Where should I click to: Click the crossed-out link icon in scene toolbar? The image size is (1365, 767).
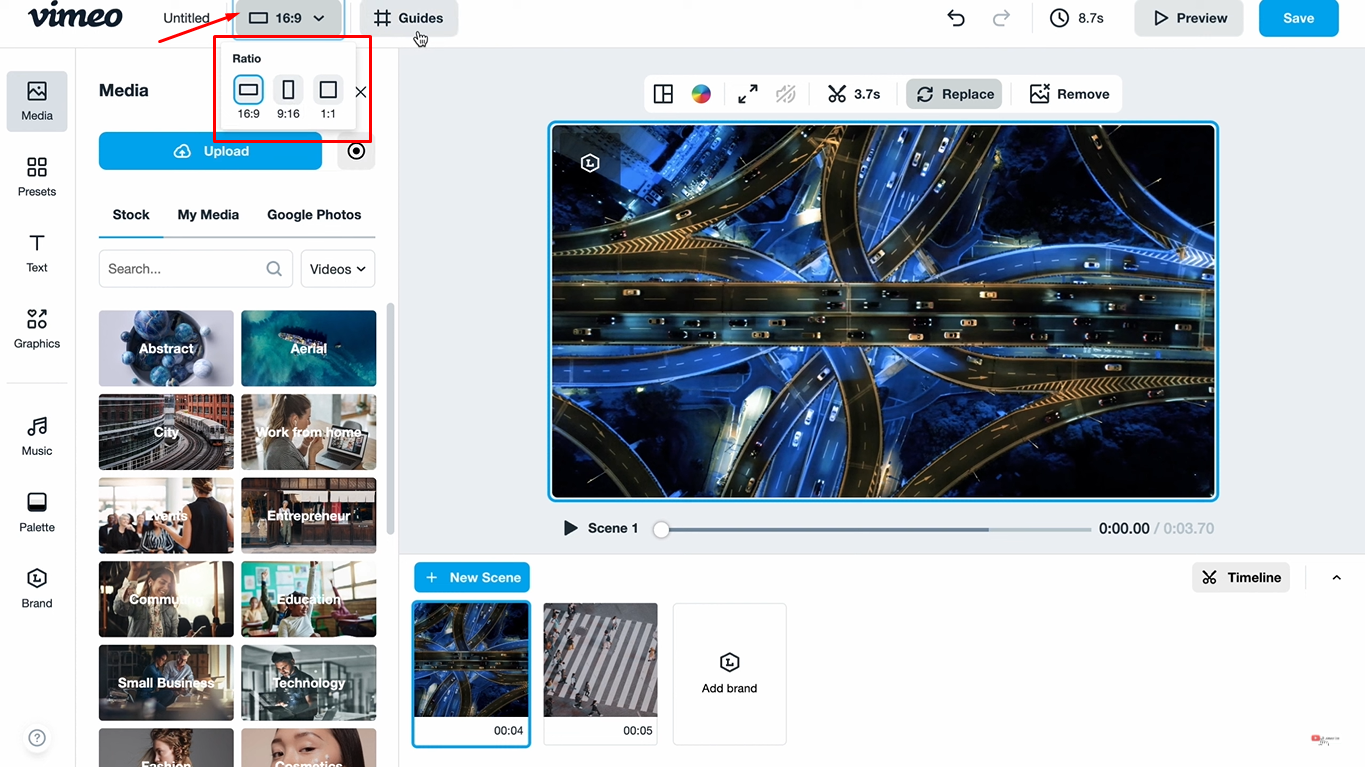coord(786,94)
